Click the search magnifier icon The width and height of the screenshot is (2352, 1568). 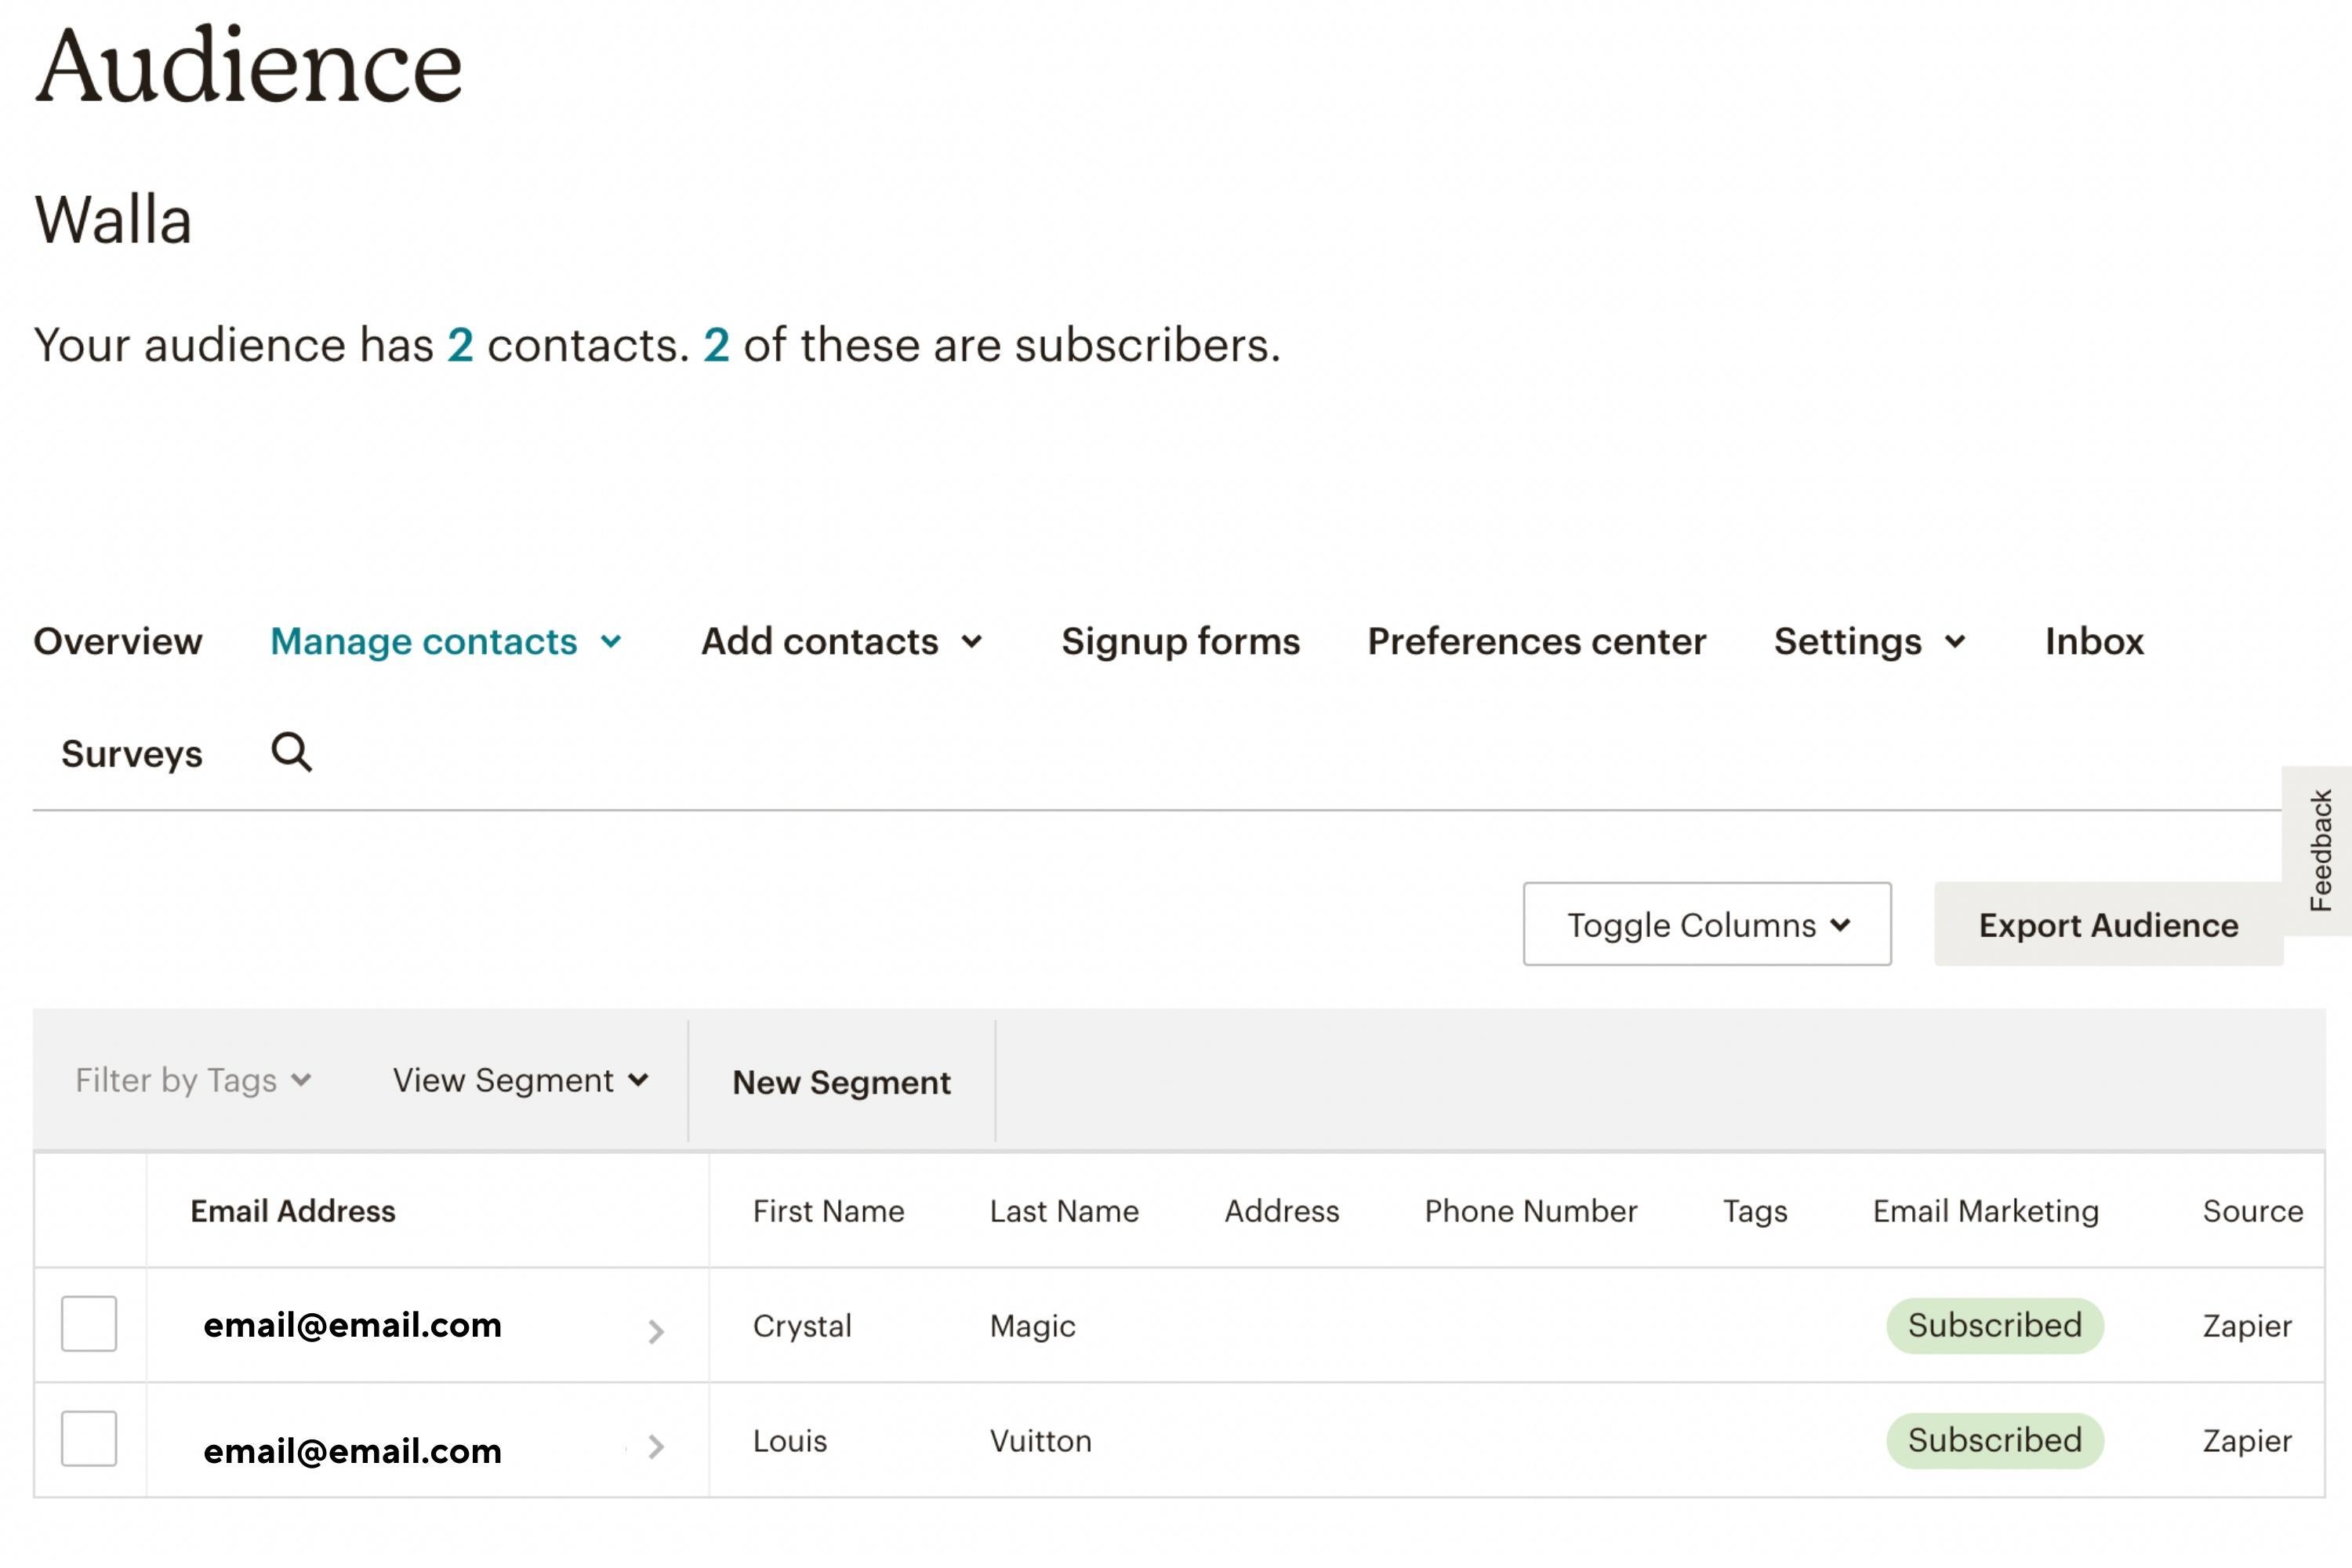pos(291,752)
